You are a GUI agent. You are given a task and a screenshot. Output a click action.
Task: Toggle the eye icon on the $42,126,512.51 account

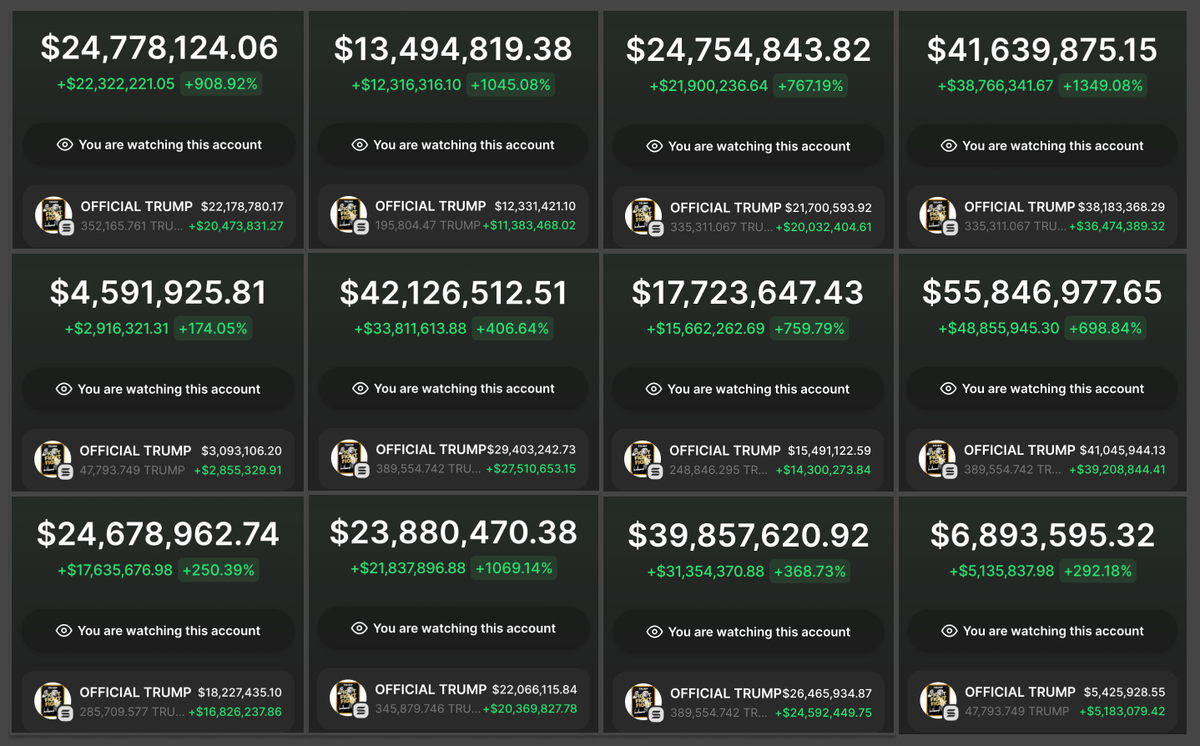pos(361,388)
